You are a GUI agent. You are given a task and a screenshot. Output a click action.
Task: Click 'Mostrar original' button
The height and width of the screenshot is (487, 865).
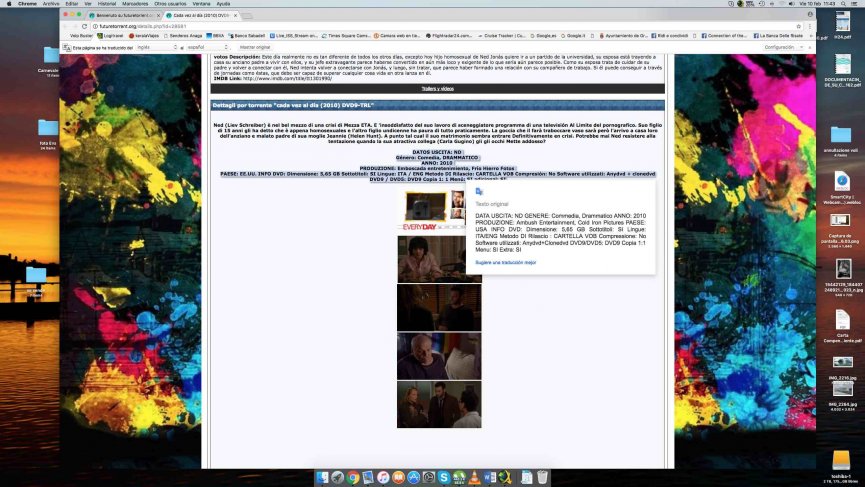pyautogui.click(x=255, y=47)
